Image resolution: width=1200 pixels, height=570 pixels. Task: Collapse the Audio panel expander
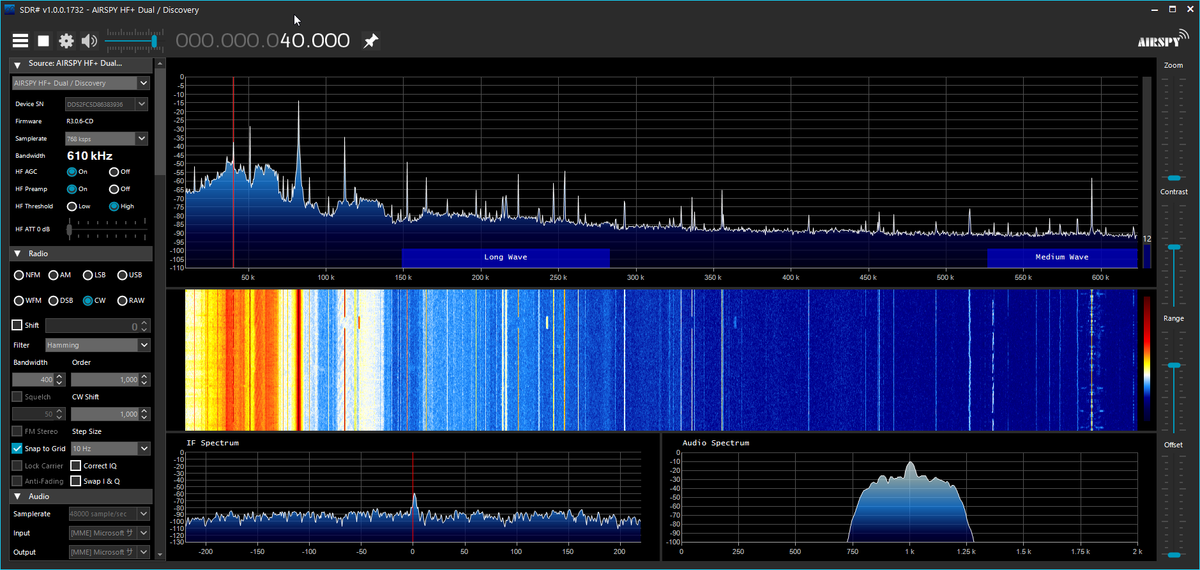click(17, 496)
